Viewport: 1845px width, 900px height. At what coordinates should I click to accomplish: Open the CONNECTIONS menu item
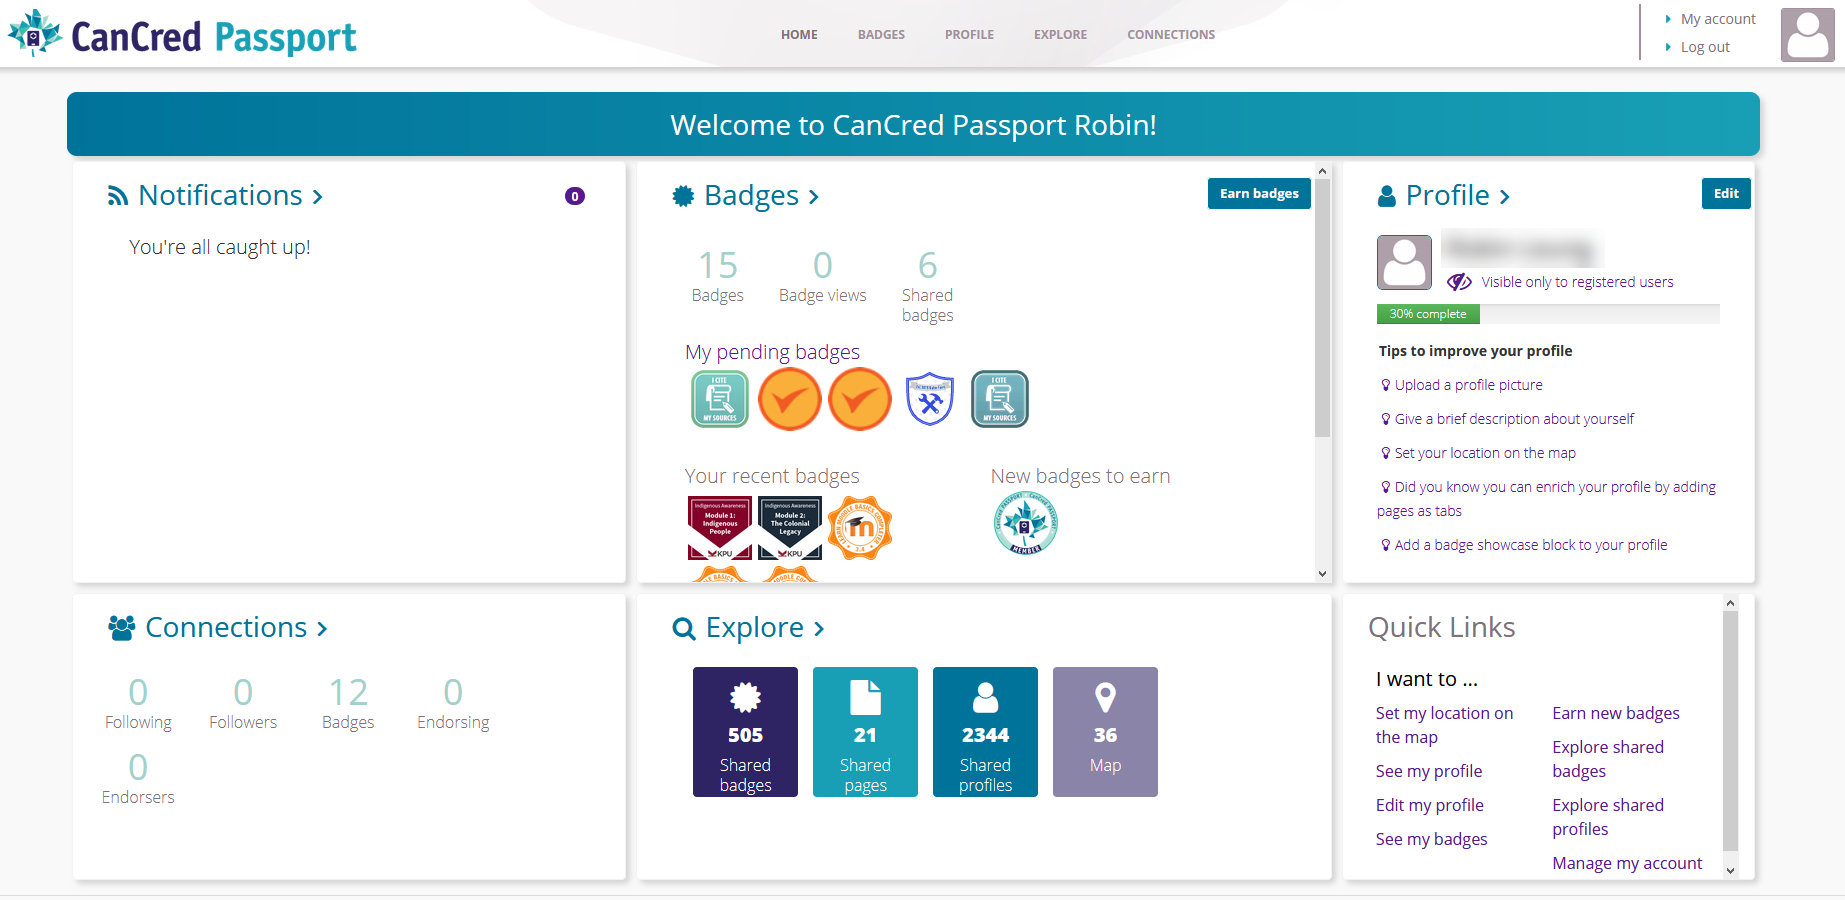1171,34
